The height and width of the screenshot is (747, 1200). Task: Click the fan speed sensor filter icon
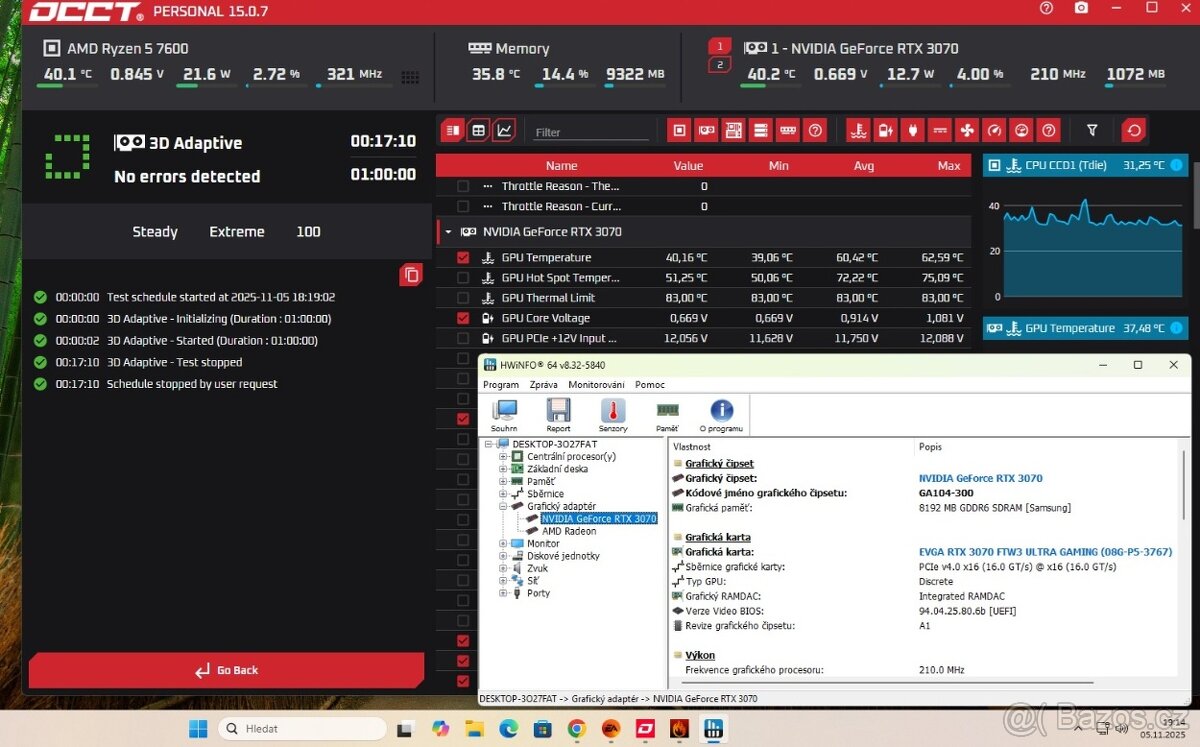967,130
